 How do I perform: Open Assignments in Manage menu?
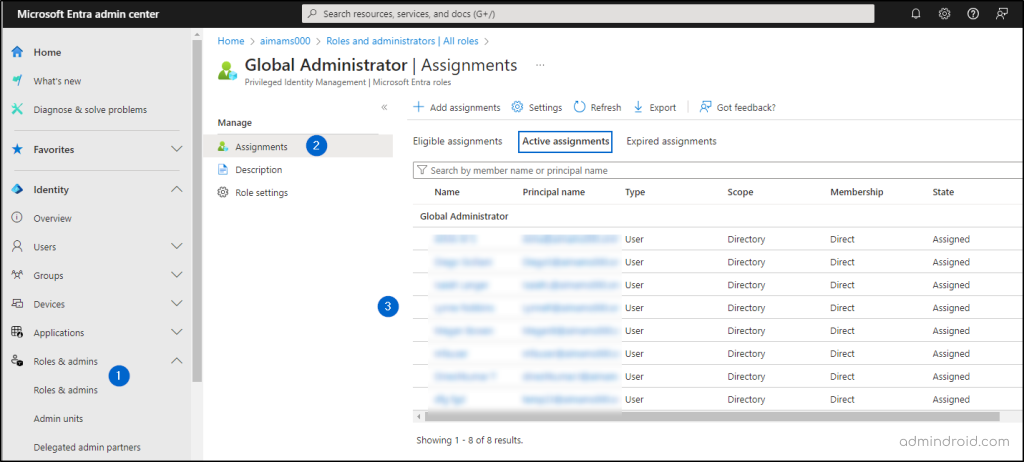coord(298,146)
